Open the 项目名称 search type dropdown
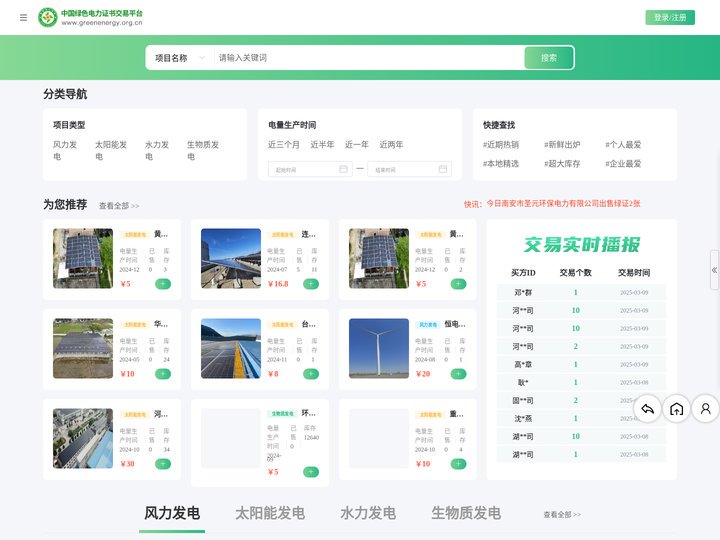This screenshot has width=720, height=540. [x=180, y=58]
